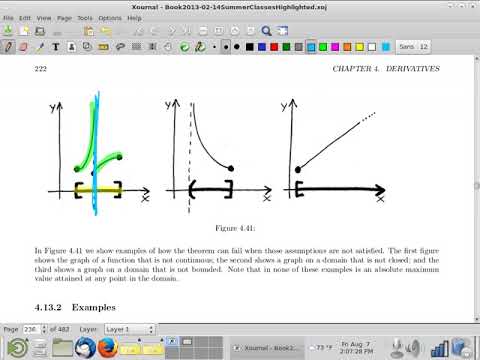Pick the gray color swatch
The width and height of the screenshot is (480, 360).
(x=299, y=47)
